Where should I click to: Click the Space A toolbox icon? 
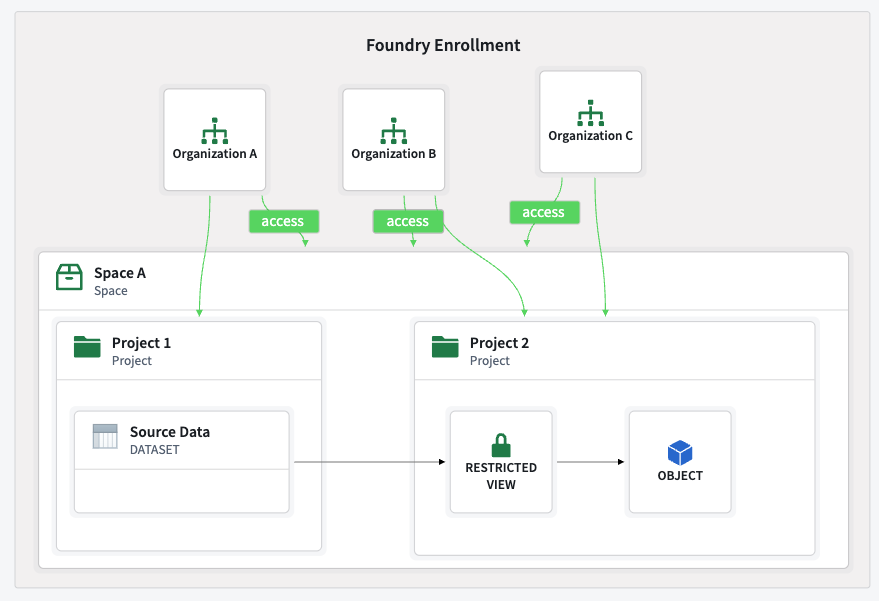pyautogui.click(x=69, y=277)
